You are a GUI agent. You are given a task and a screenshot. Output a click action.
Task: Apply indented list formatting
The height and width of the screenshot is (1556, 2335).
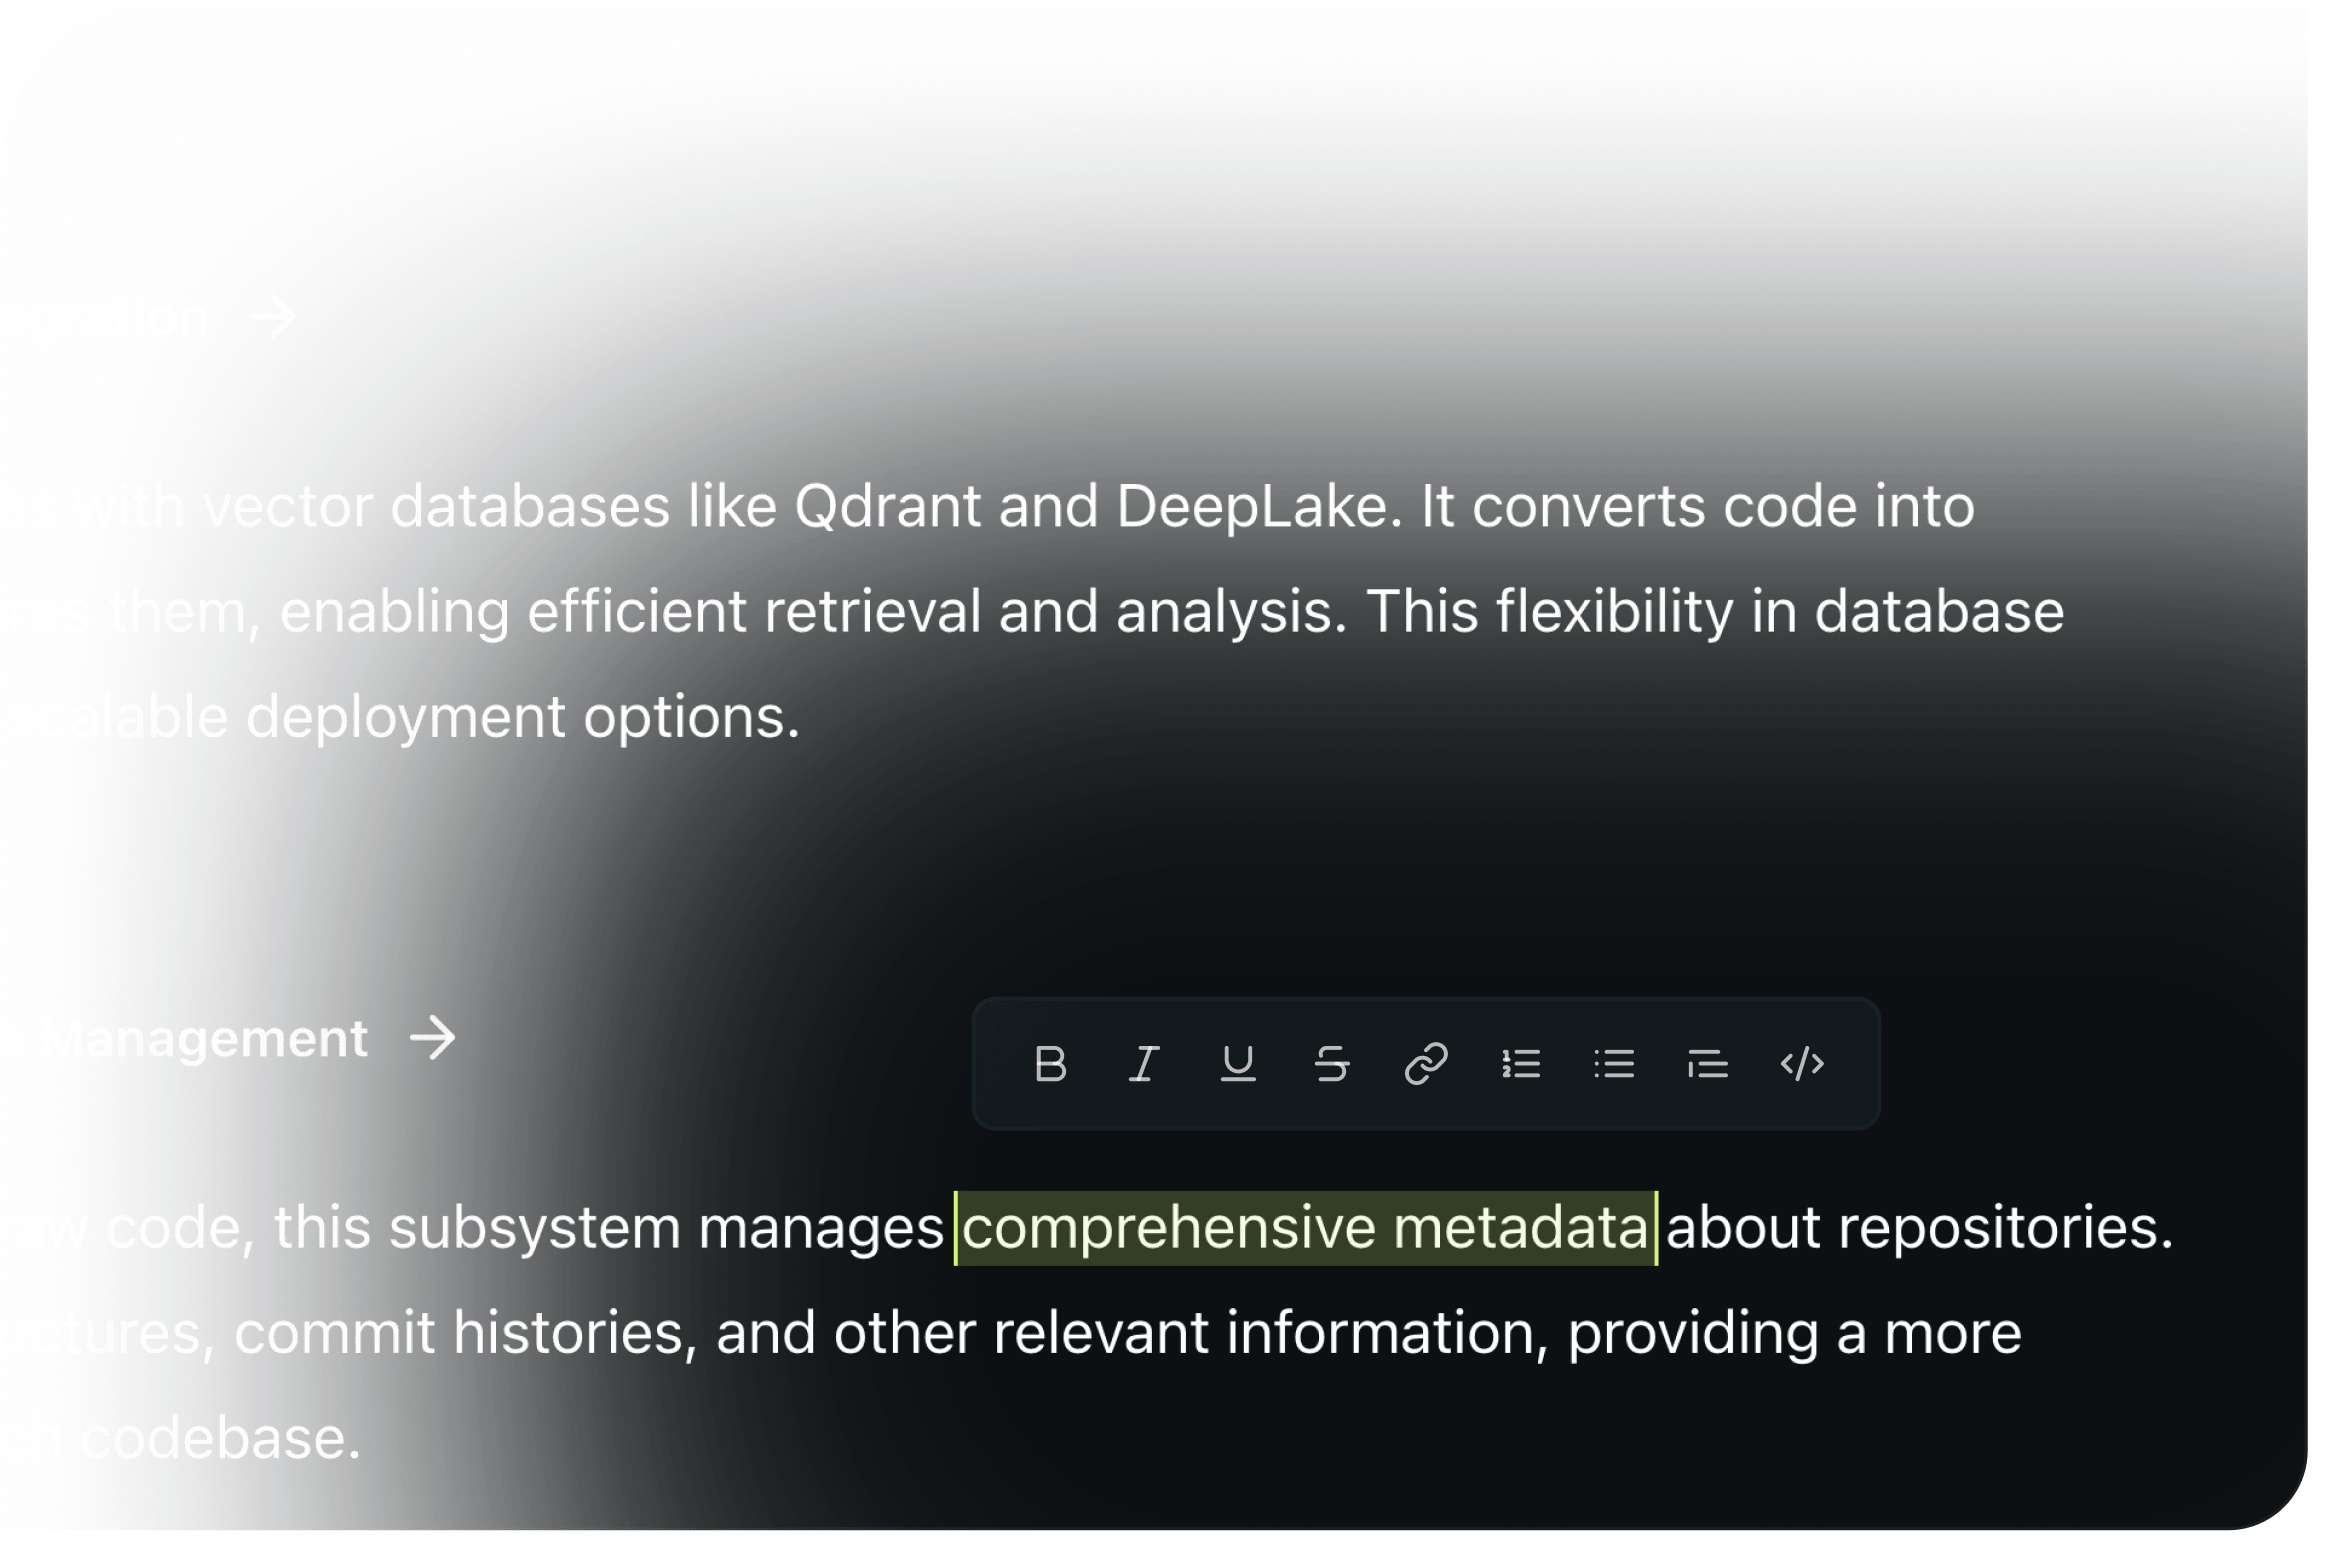[x=1708, y=1064]
